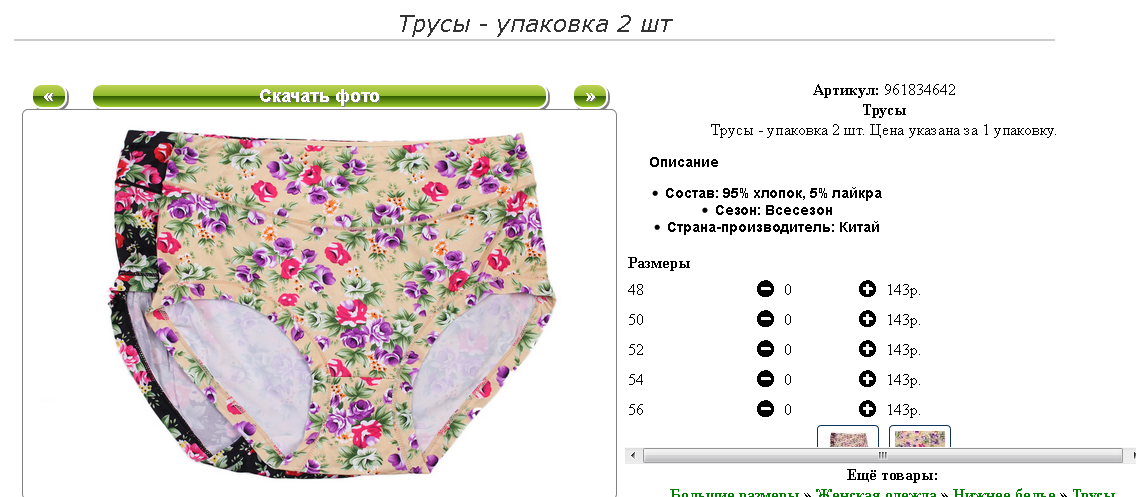Screen dimensions: 1136x497
Task: Decrease quantity for size 54
Action: coord(765,379)
